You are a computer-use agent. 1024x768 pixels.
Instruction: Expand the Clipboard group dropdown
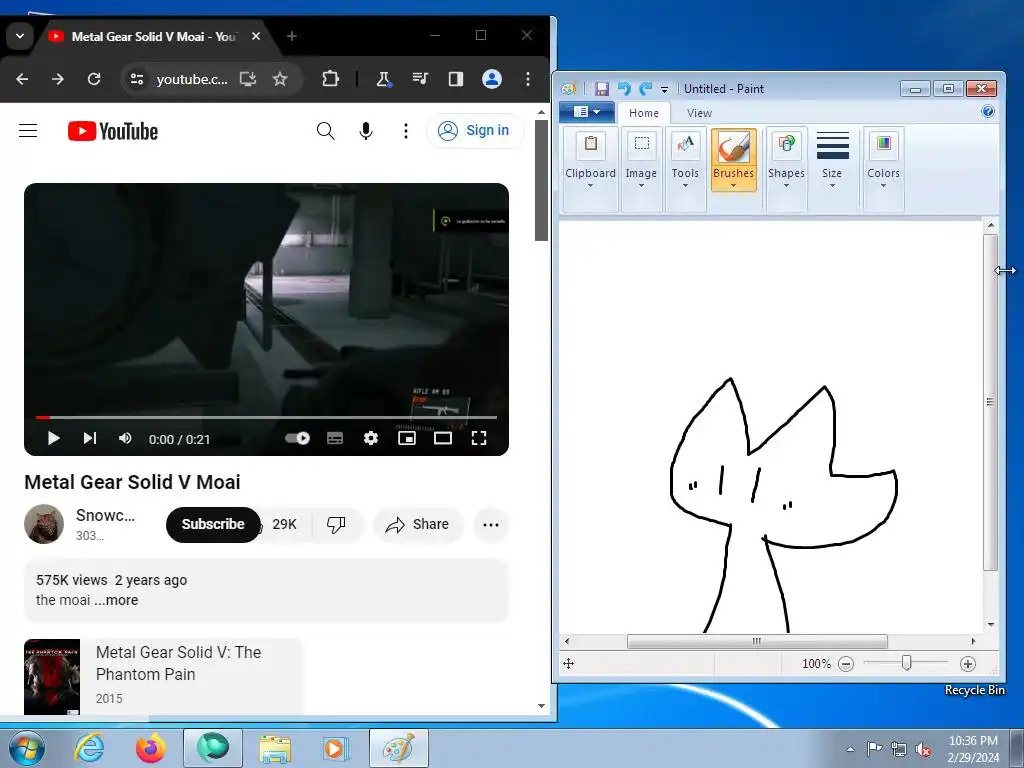pyautogui.click(x=590, y=185)
